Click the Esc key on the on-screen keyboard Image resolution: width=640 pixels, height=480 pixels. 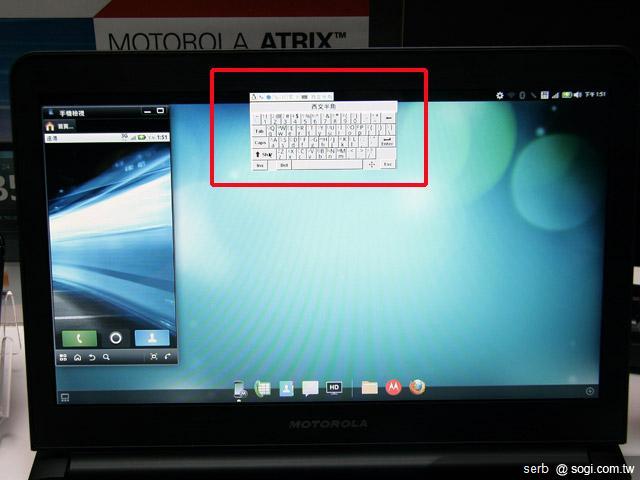point(387,164)
